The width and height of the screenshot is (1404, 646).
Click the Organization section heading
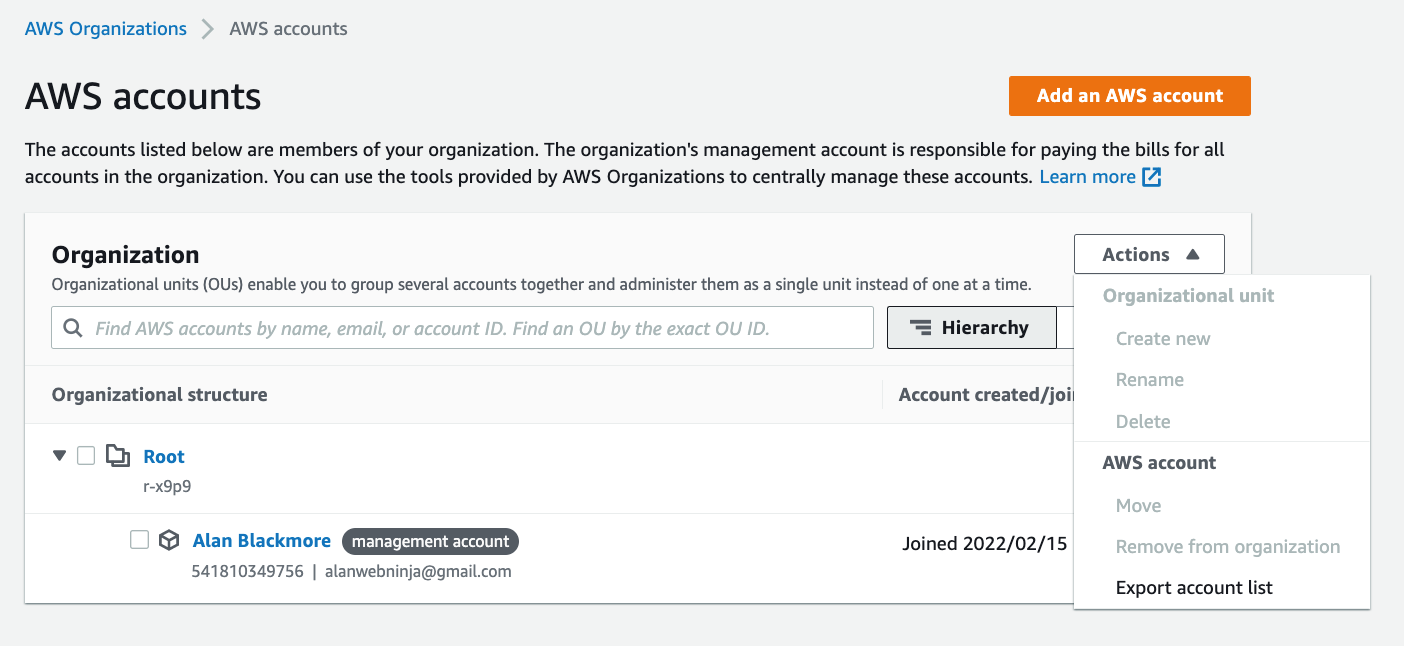(126, 255)
